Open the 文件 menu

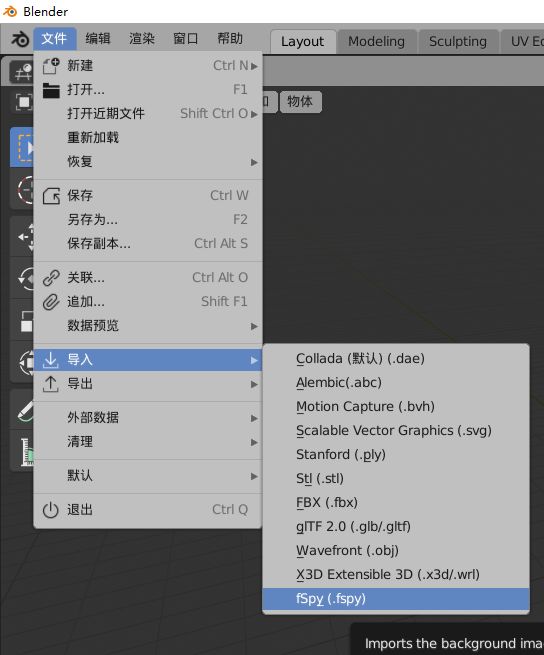point(54,39)
